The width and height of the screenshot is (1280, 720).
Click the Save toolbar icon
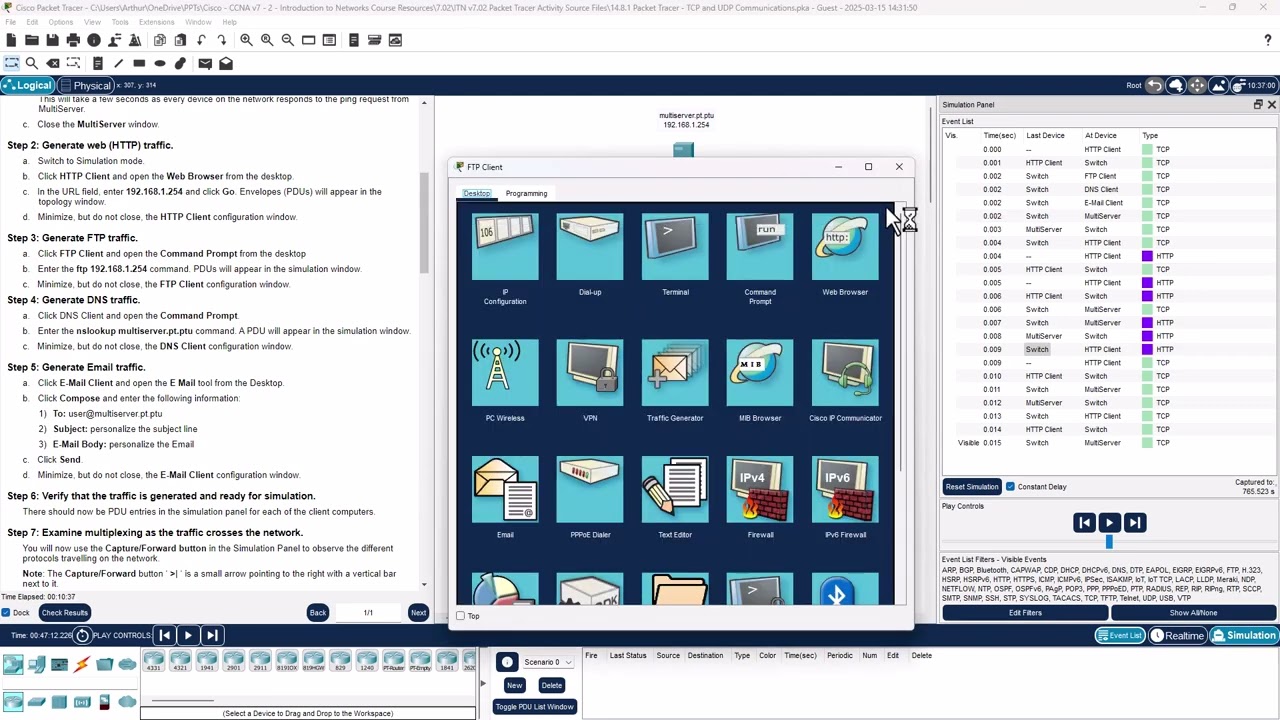[x=52, y=40]
